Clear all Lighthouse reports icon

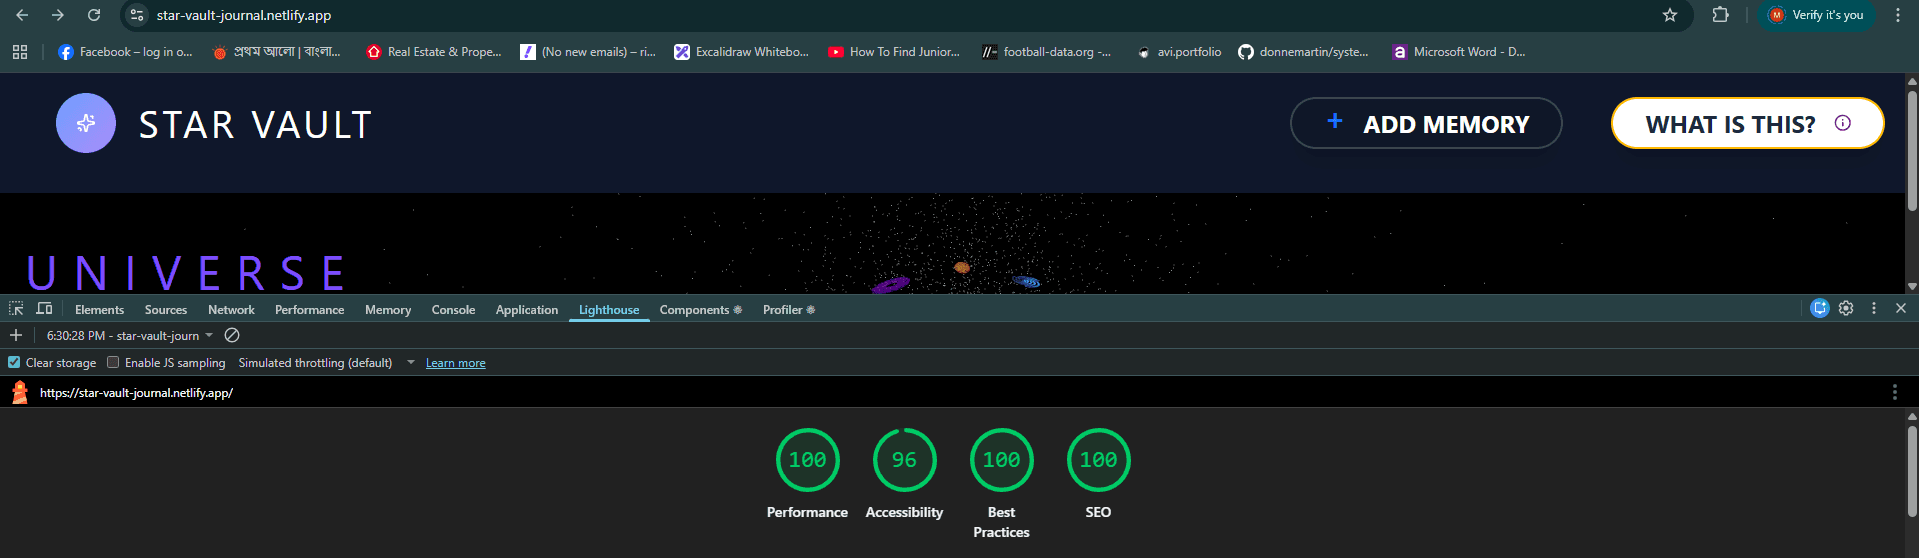232,335
